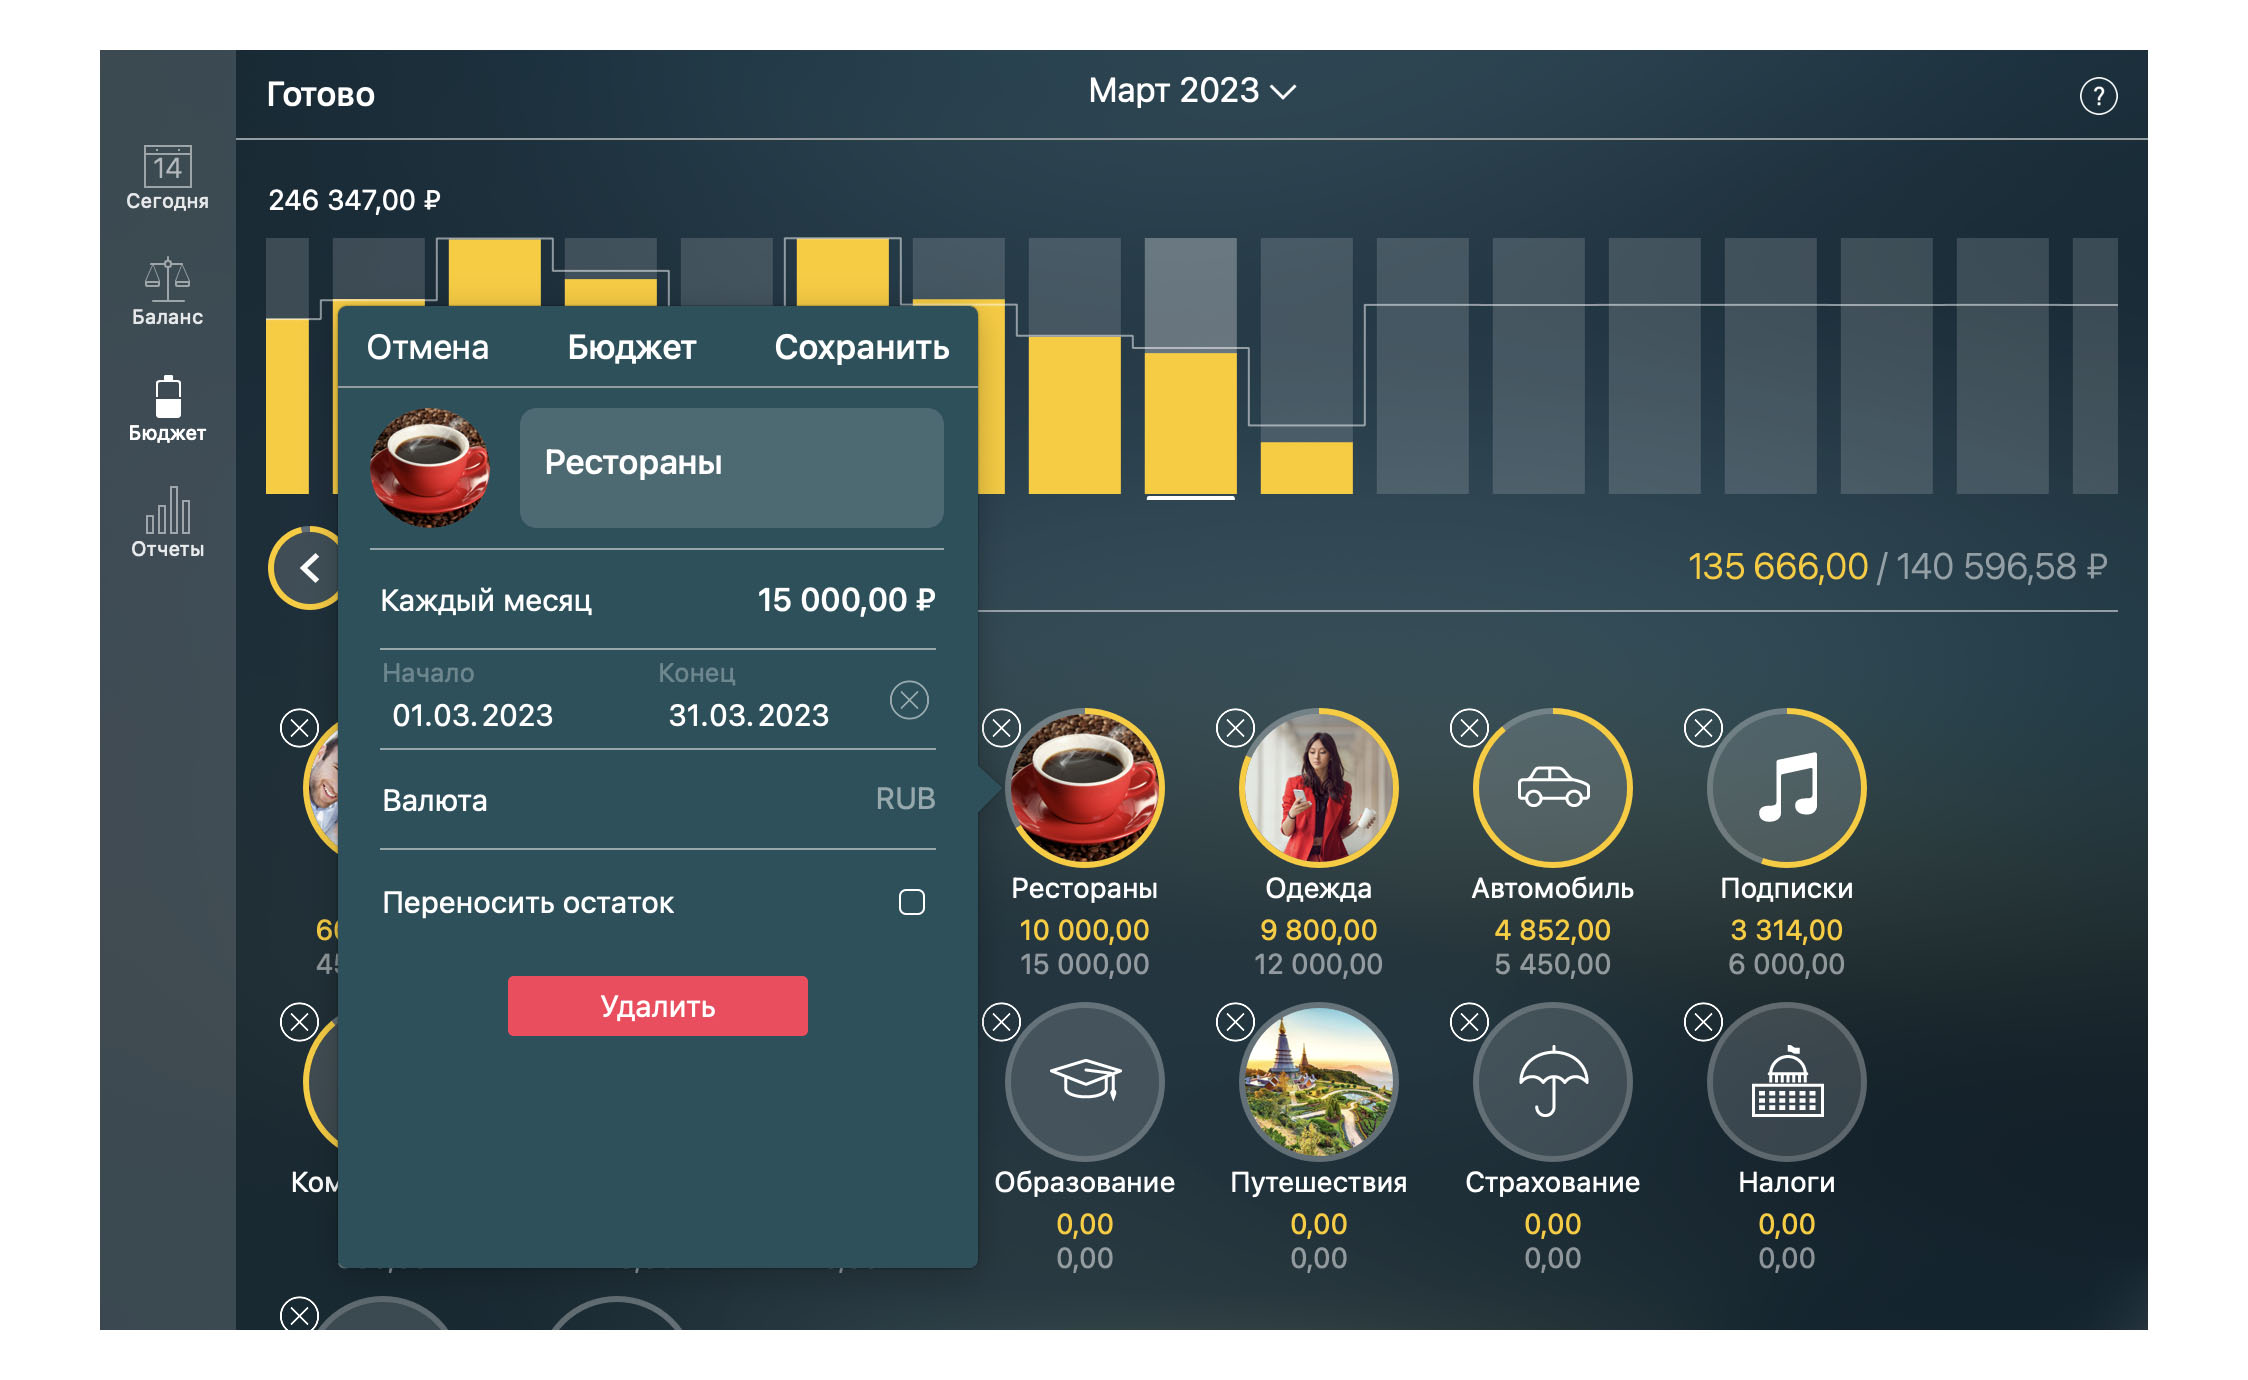Remove the Одежда budget with its X
This screenshot has width=2248, height=1380.
click(1235, 727)
